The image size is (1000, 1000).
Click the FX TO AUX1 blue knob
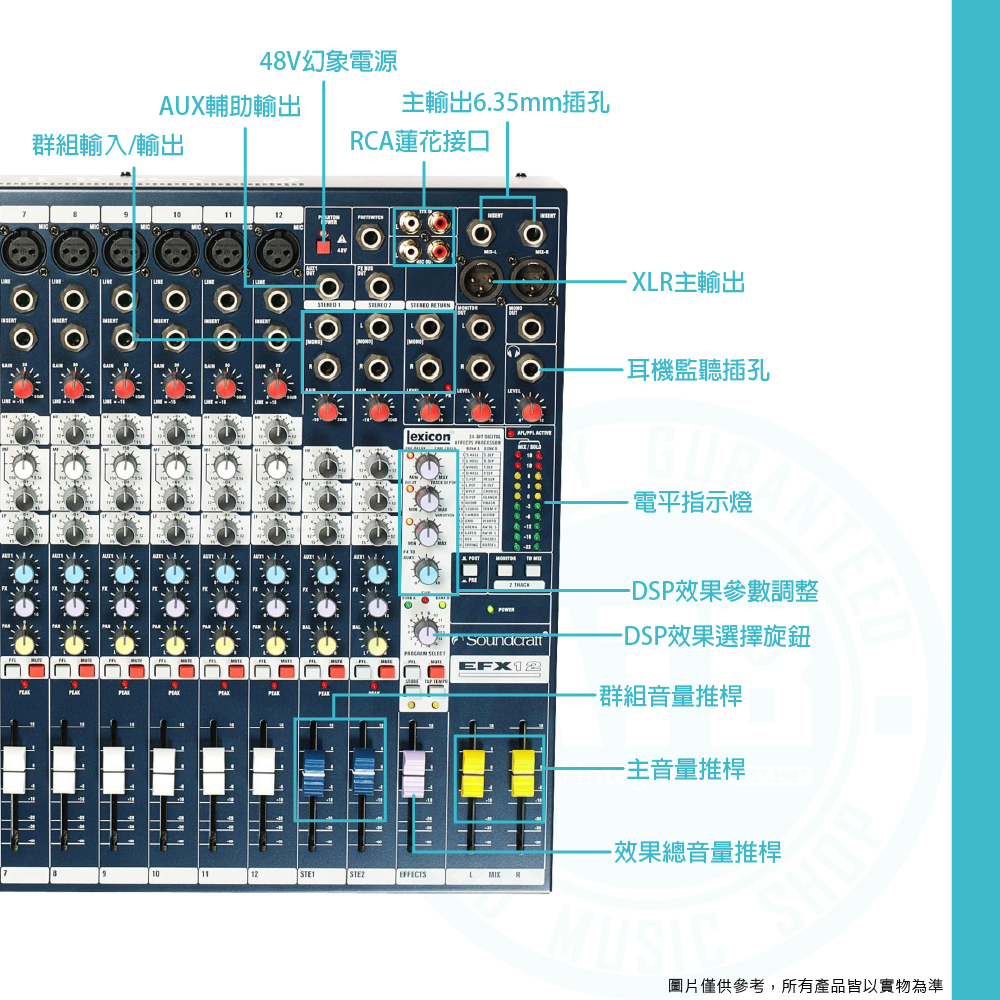coord(426,572)
